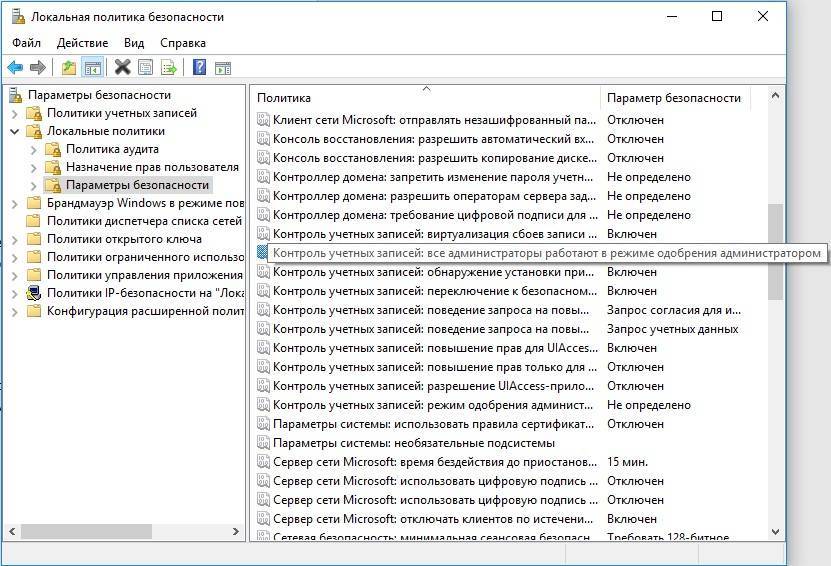Click the Delete (X) toolbar icon
Viewport: 831px width, 566px height.
coord(122,67)
